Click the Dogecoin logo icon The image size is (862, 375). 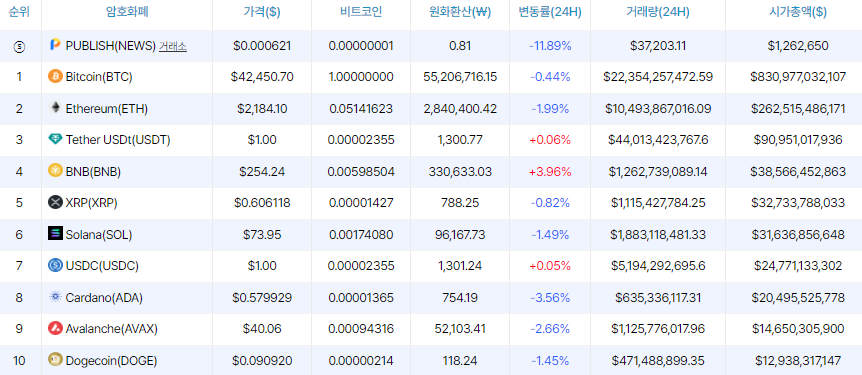[55, 360]
